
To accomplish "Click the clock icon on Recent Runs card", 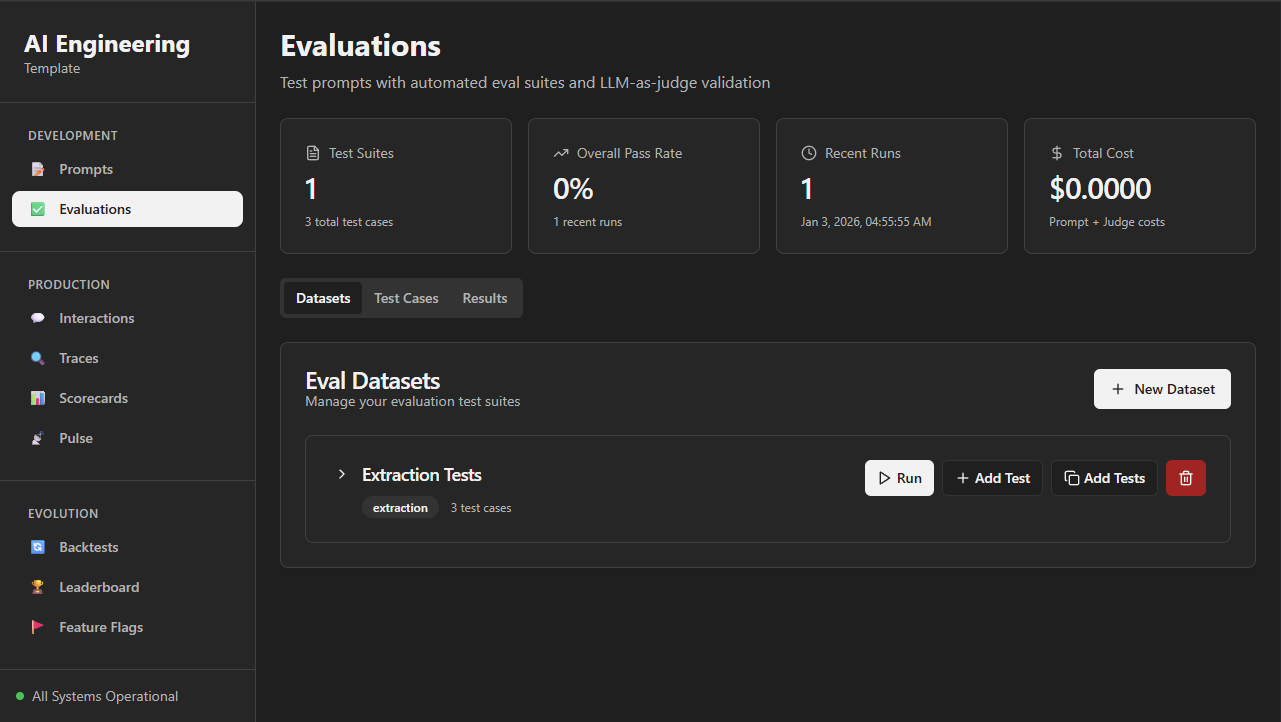I will [x=808, y=152].
